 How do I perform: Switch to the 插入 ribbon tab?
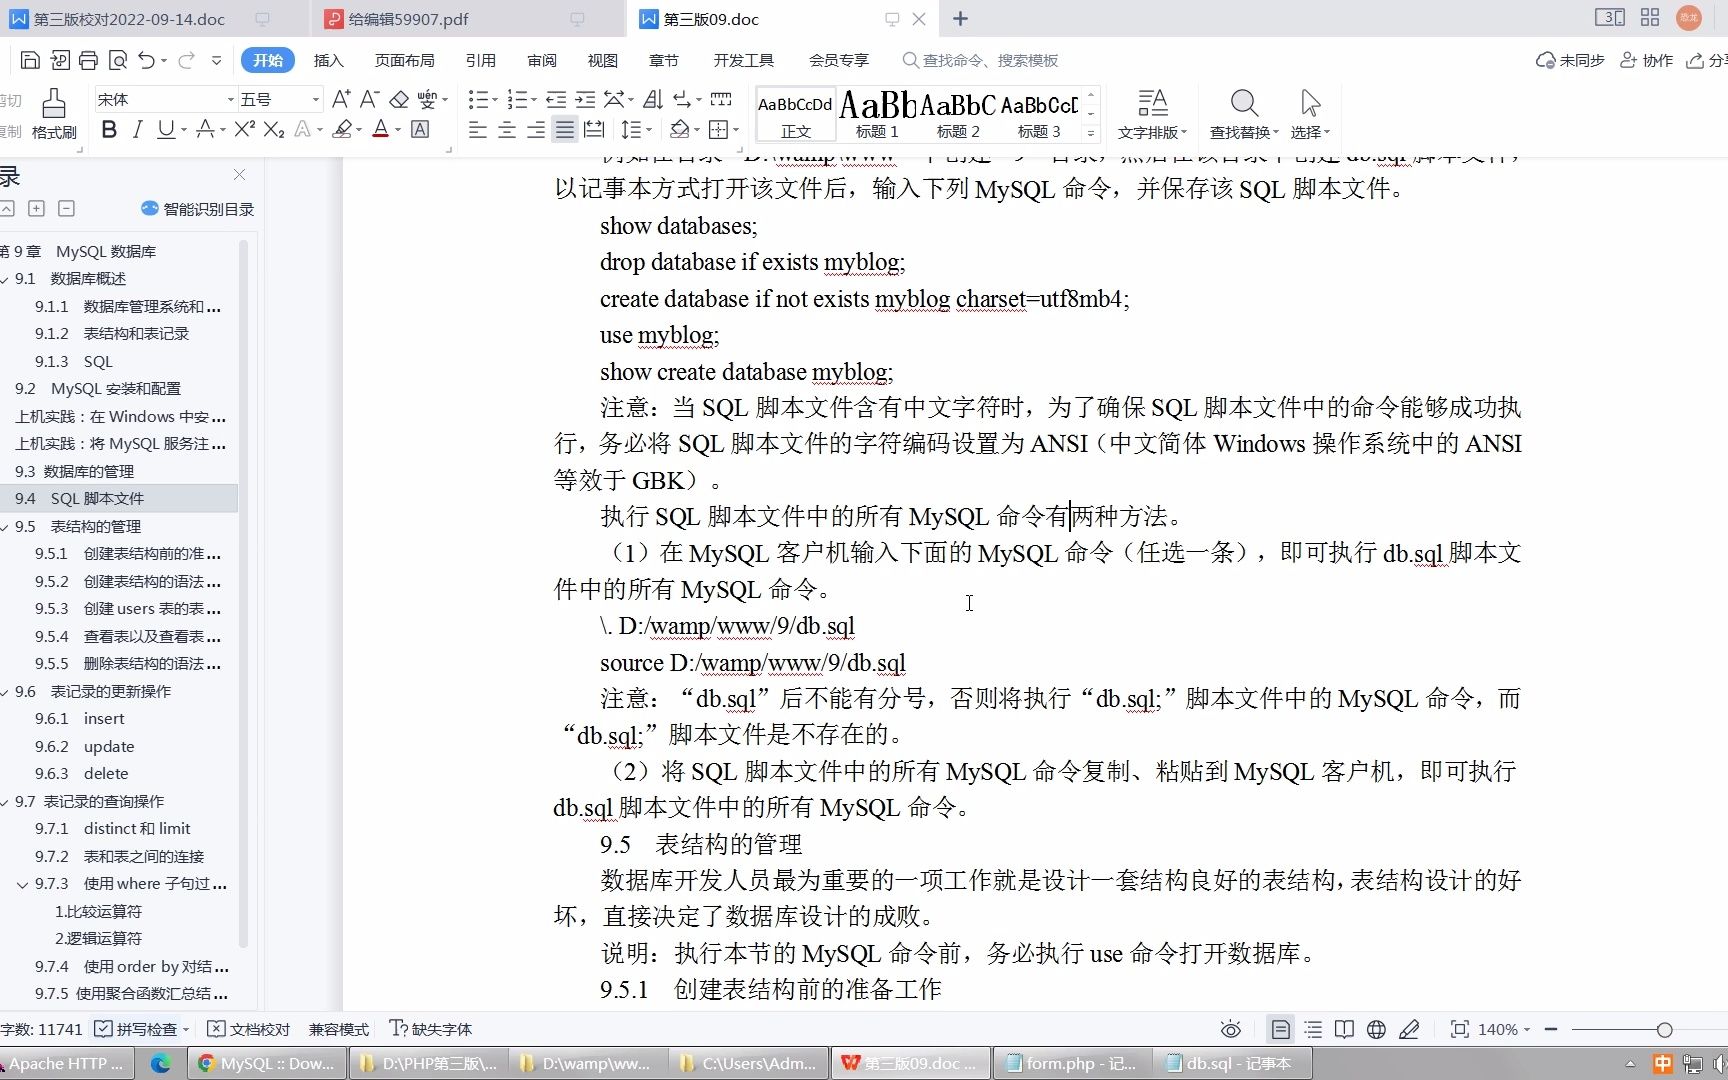coord(328,60)
